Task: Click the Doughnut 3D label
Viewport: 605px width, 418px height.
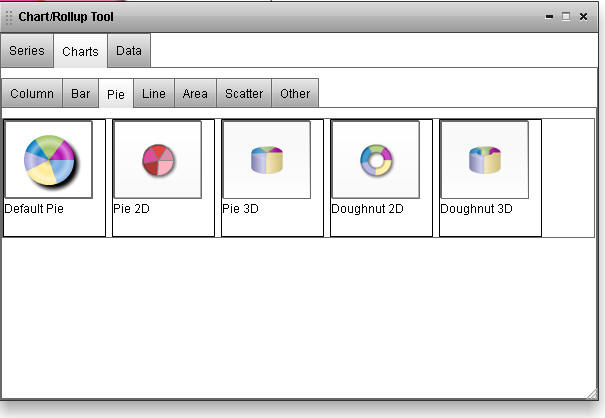Action: [x=476, y=209]
